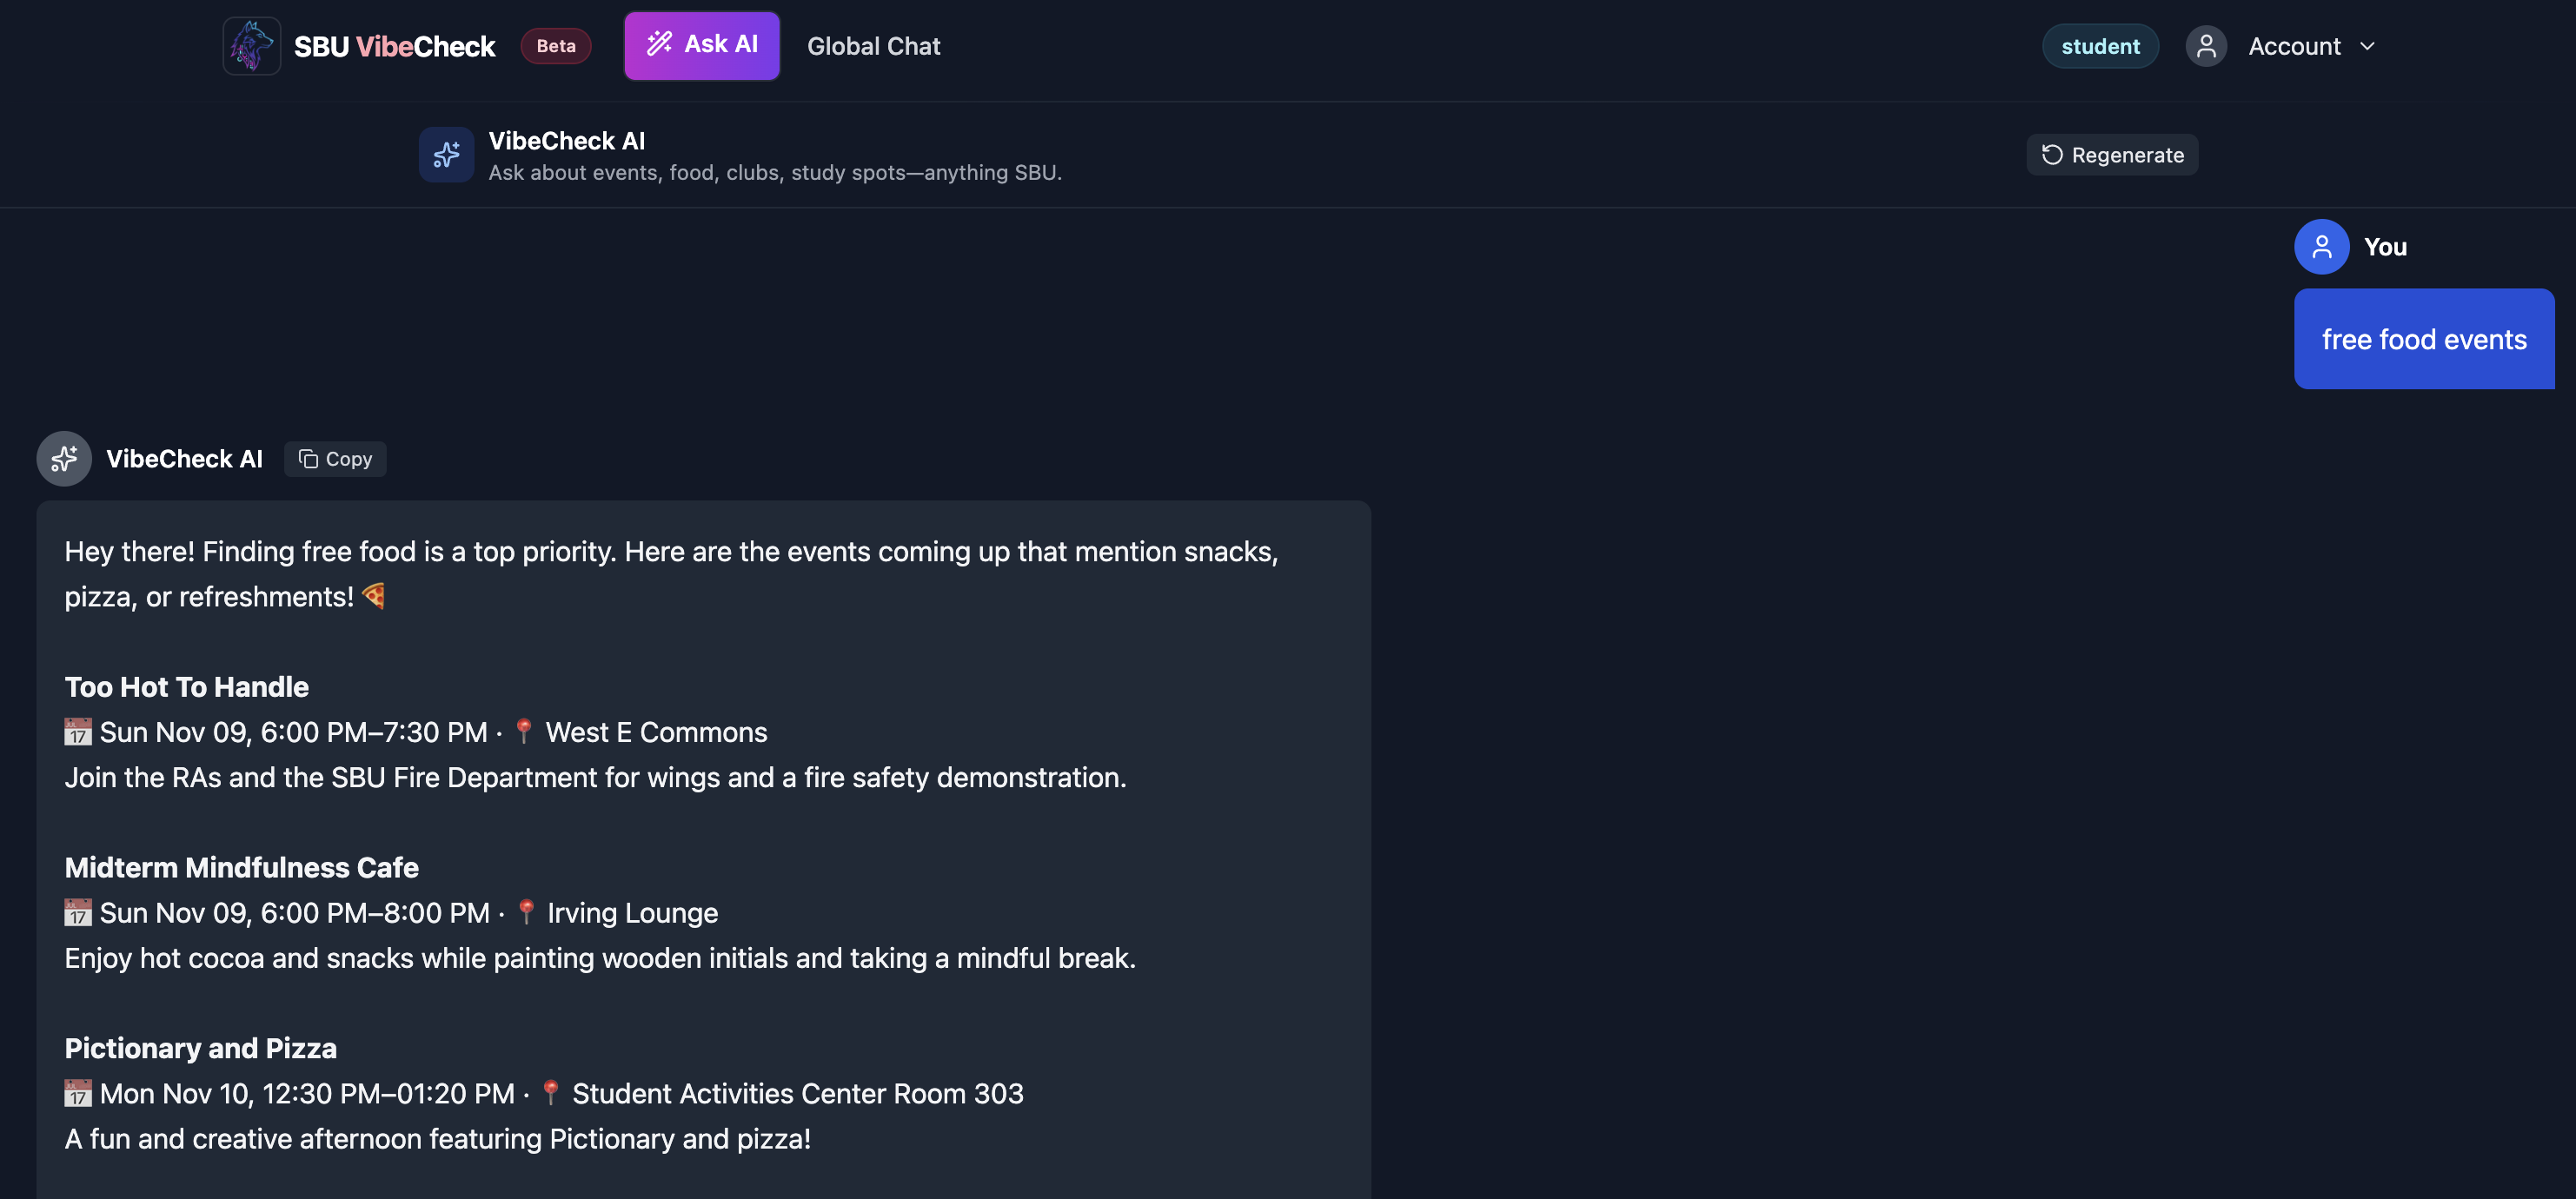Click the student role badge
This screenshot has width=2576, height=1199.
point(2100,46)
